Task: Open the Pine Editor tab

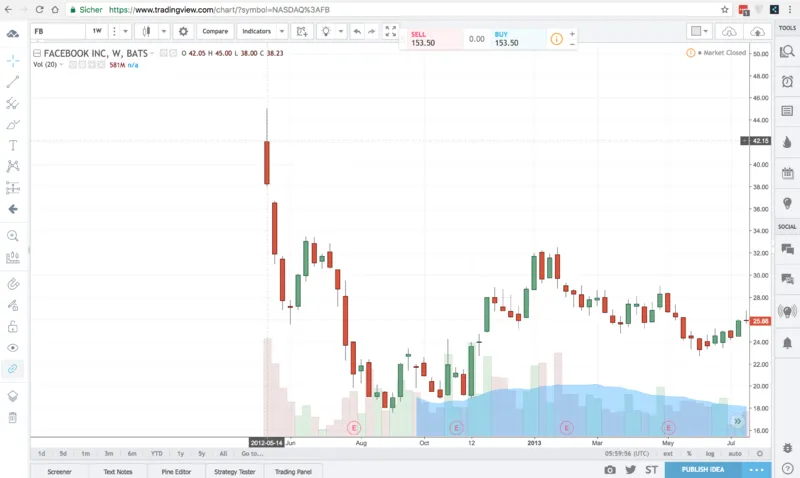Action: (x=176, y=471)
